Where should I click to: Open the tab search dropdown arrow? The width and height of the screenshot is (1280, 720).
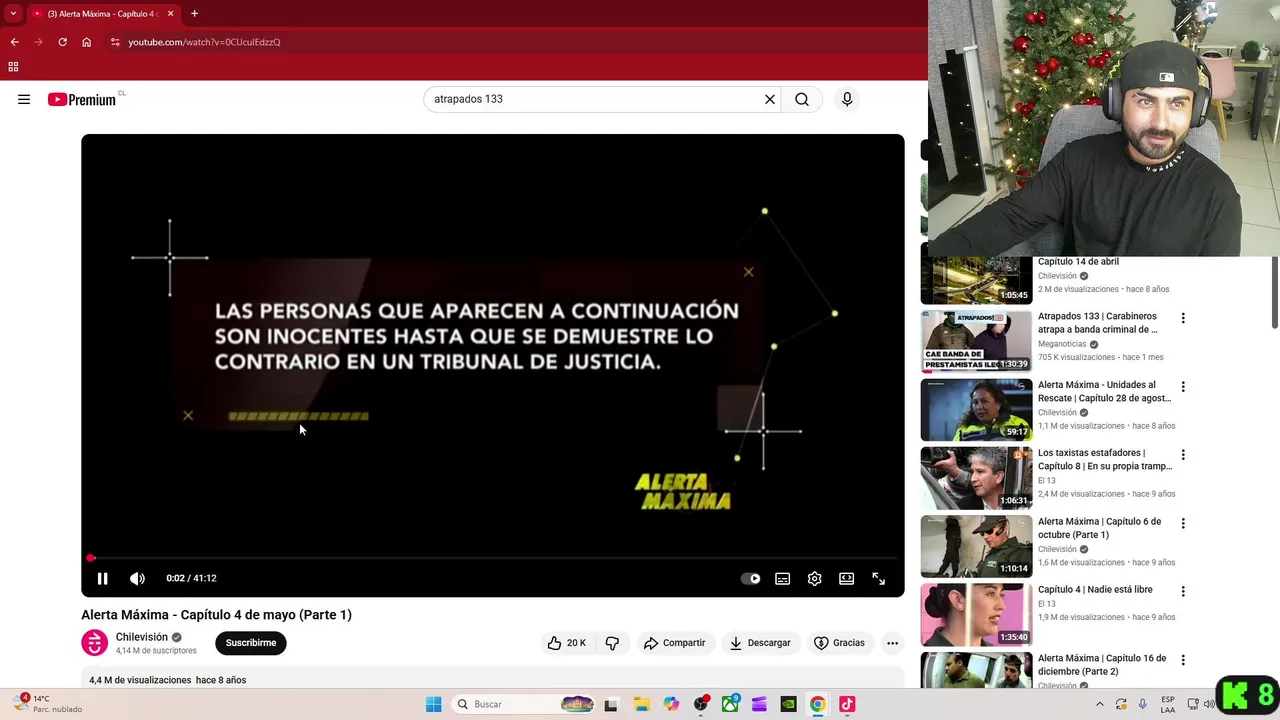(x=12, y=14)
